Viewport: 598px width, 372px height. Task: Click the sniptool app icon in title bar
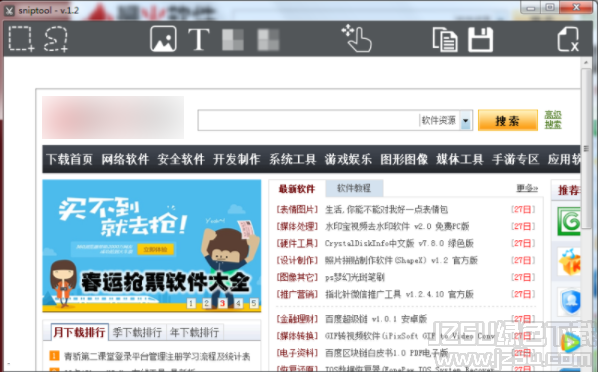pos(9,10)
